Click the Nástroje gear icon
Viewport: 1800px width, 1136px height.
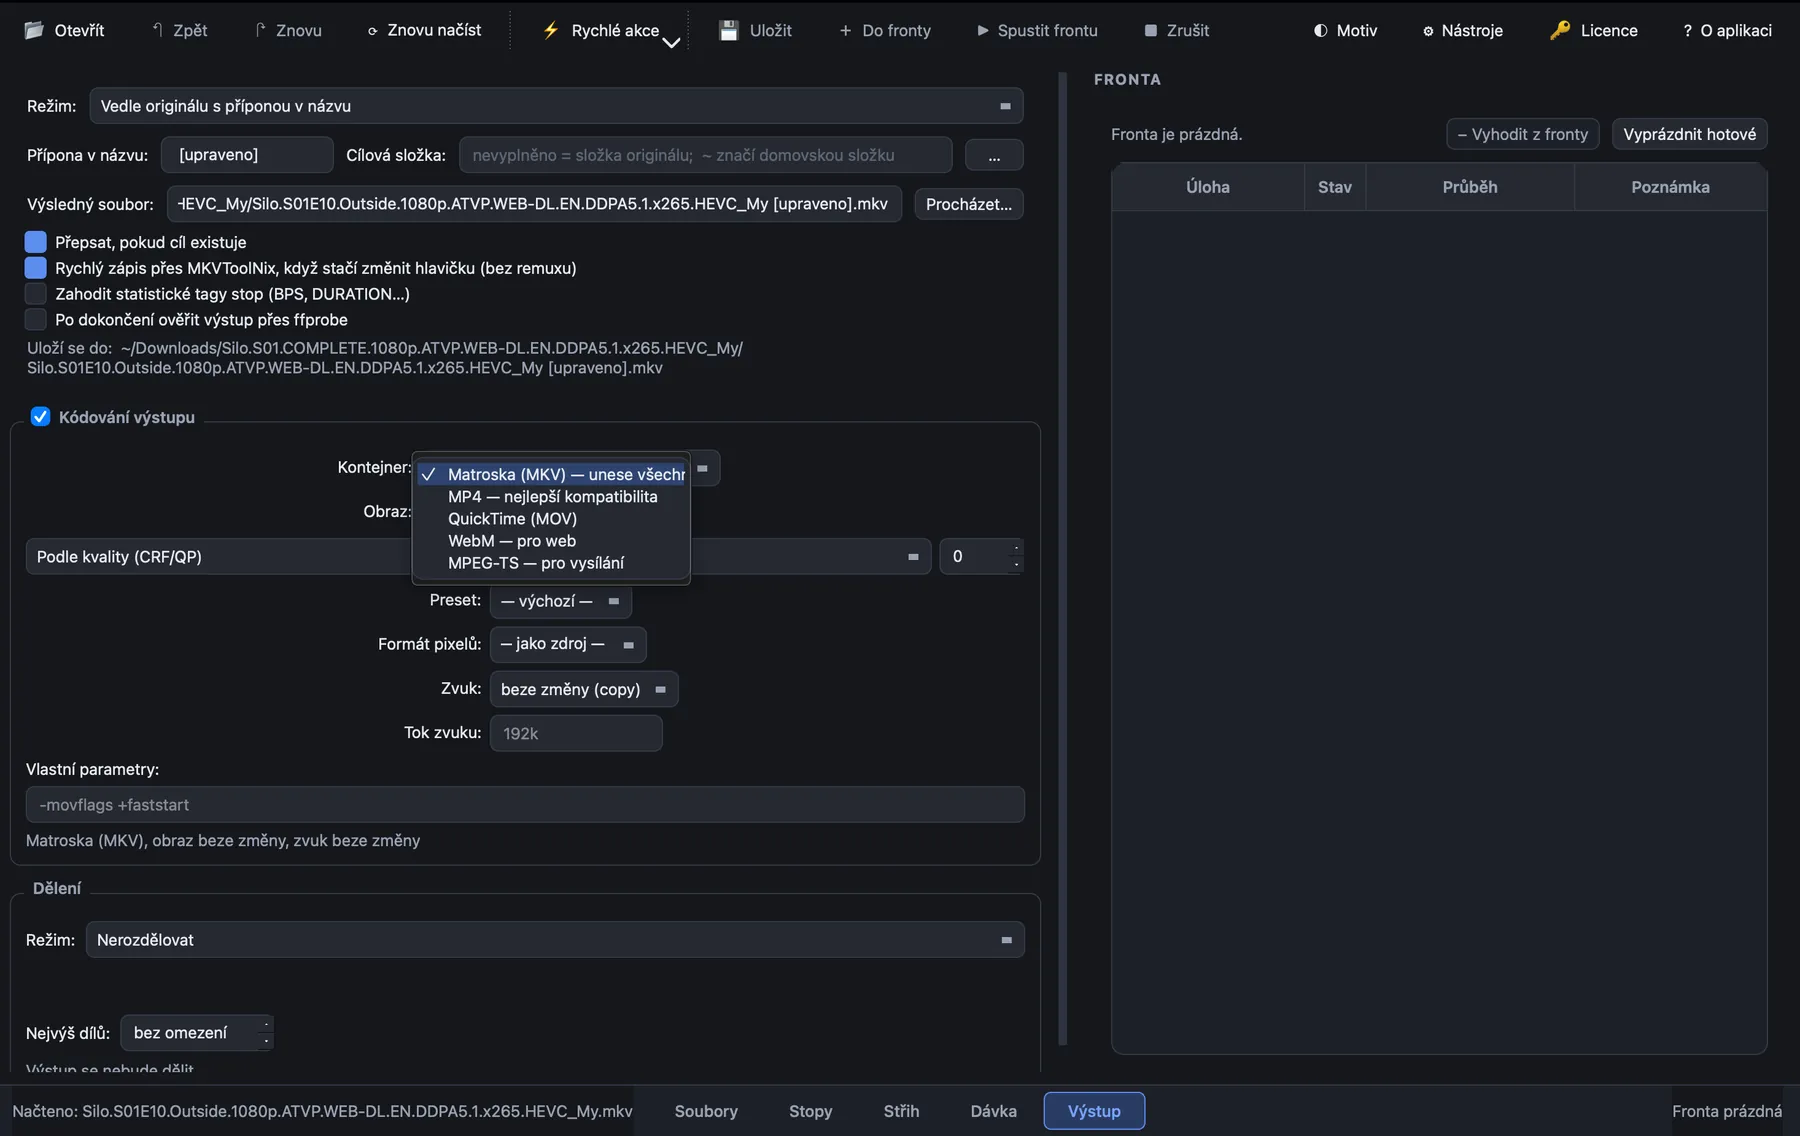point(1428,31)
